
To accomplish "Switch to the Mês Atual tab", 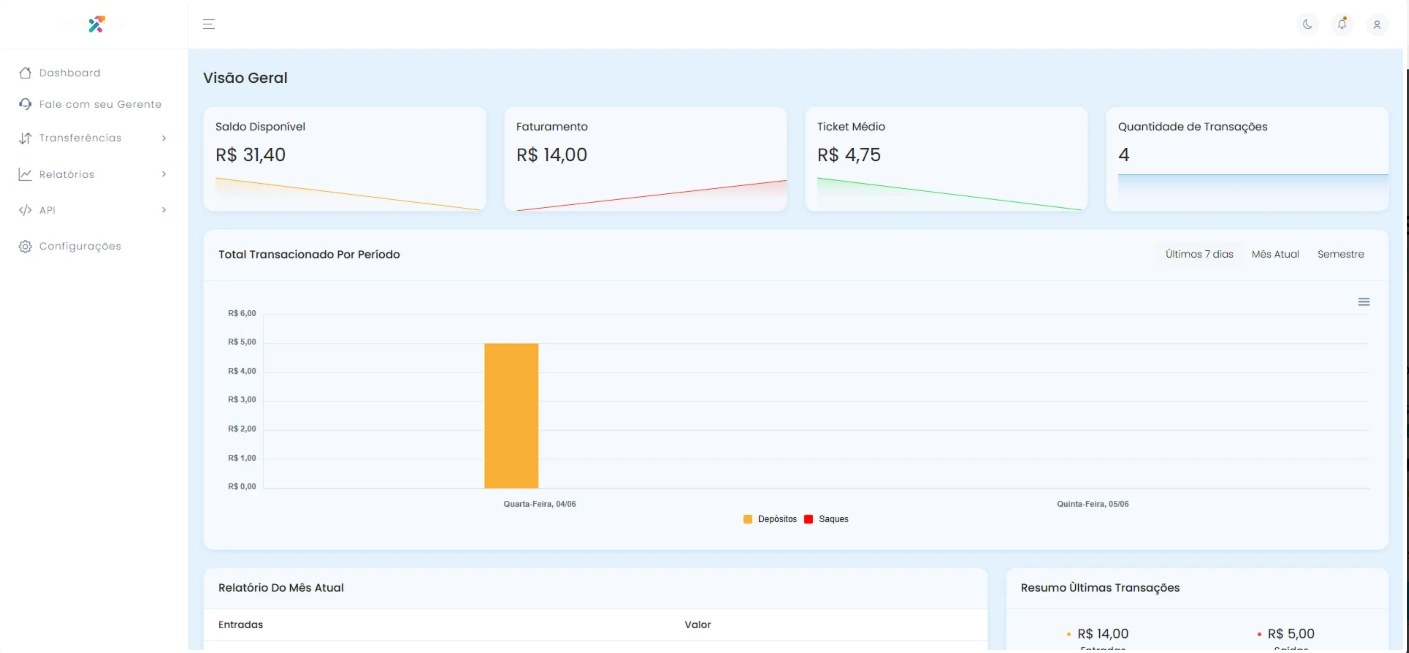I will coord(1275,254).
